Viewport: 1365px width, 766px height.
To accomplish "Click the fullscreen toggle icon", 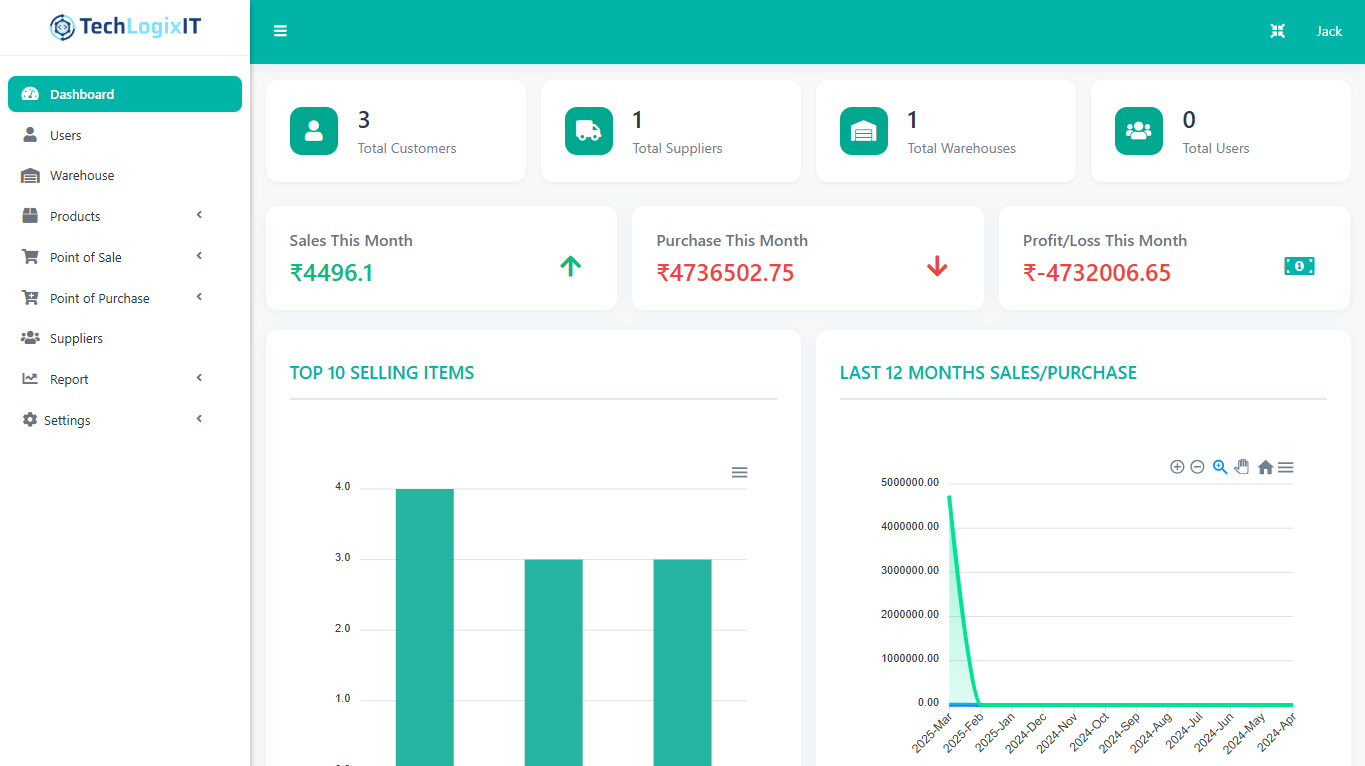I will pos(1277,31).
